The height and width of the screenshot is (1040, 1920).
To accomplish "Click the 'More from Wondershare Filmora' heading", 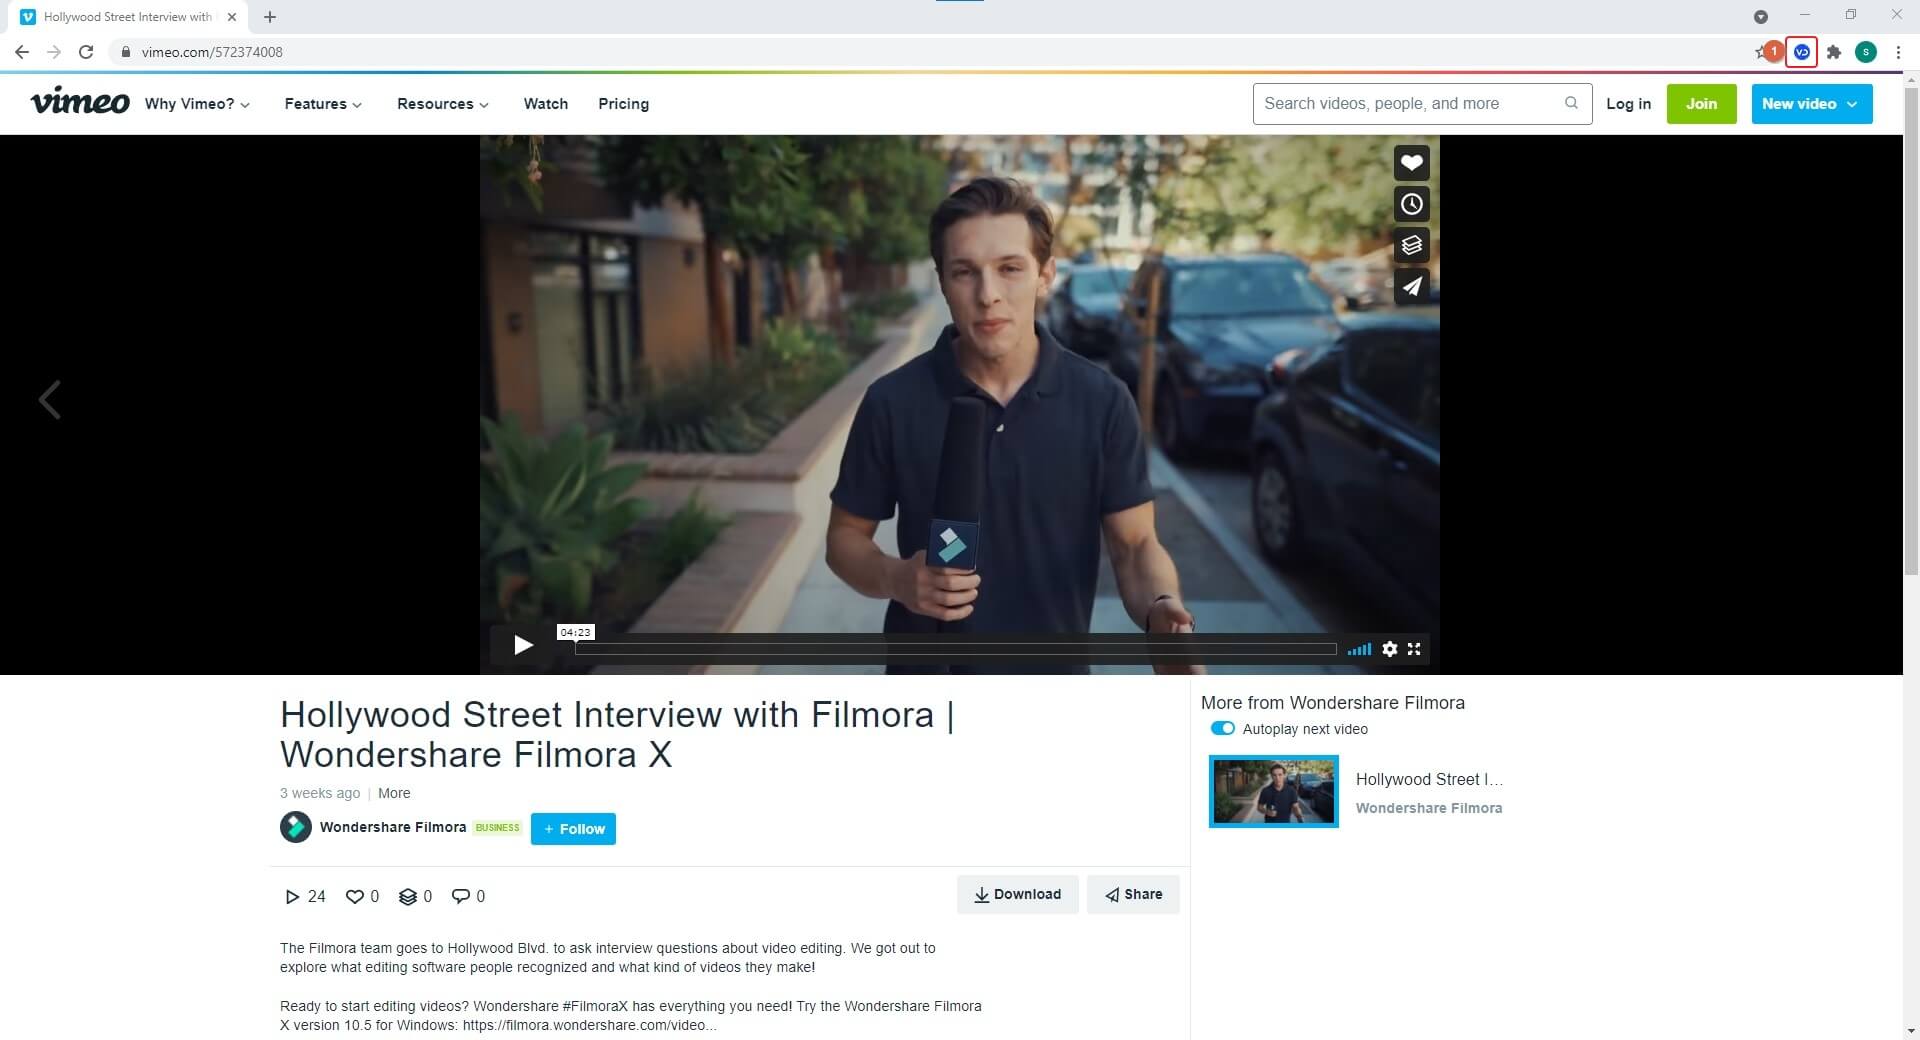I will coord(1333,703).
